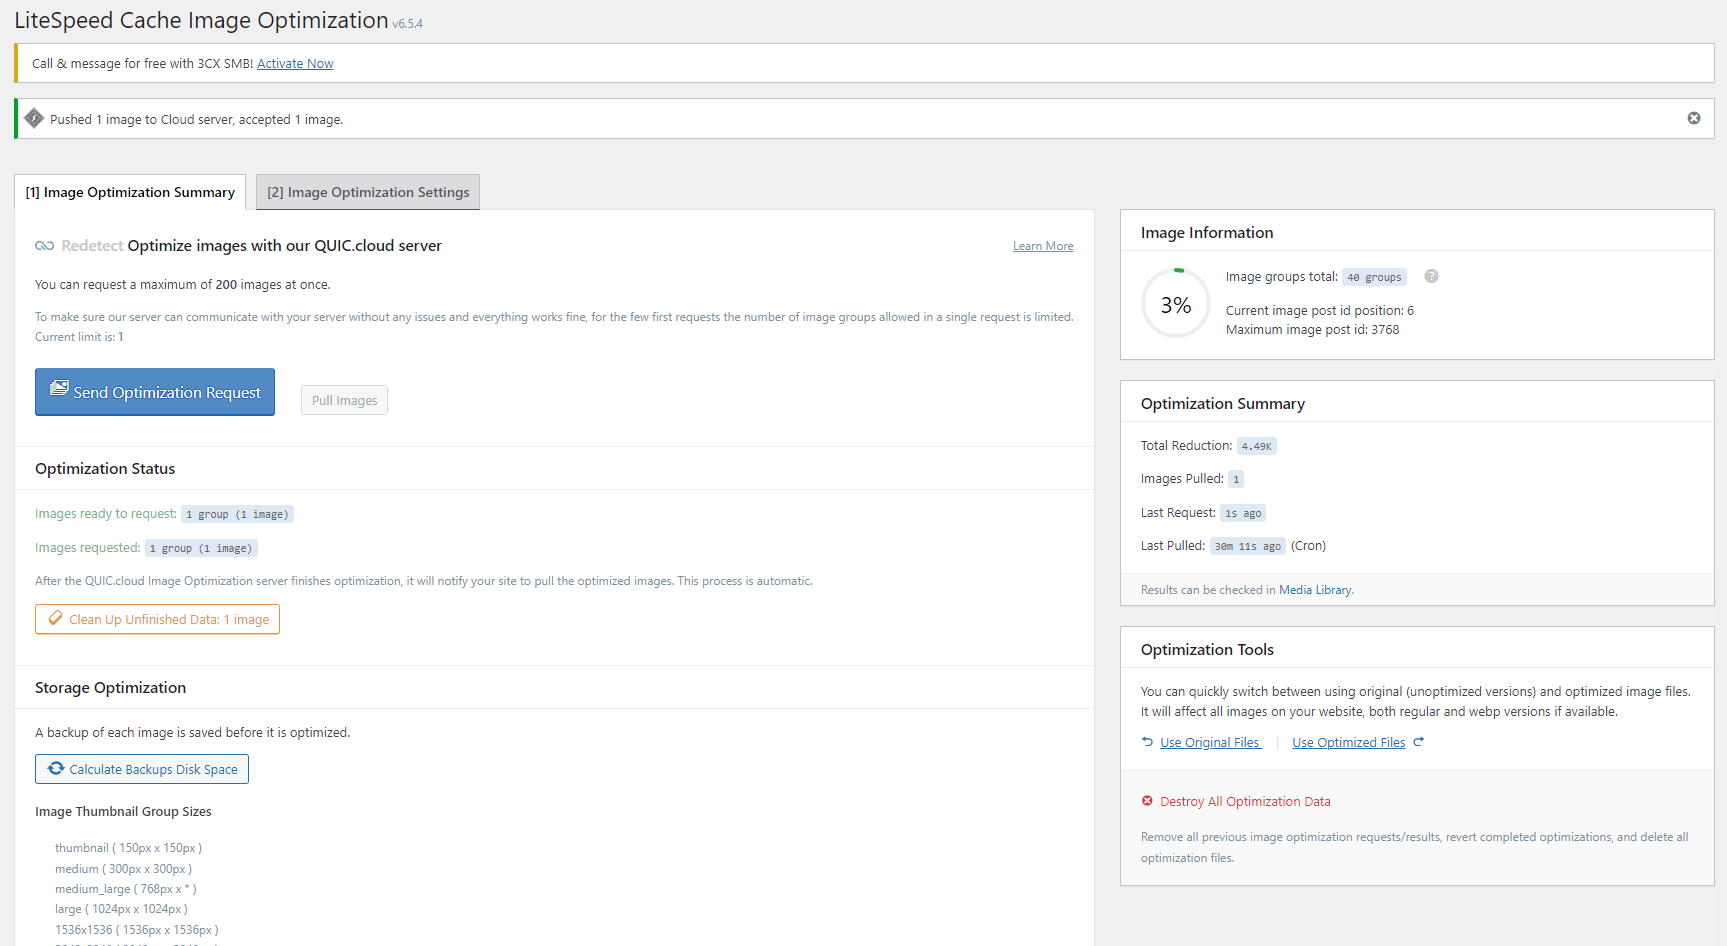The height and width of the screenshot is (946, 1727).
Task: Open the Learn More documentation link
Action: [x=1043, y=245]
